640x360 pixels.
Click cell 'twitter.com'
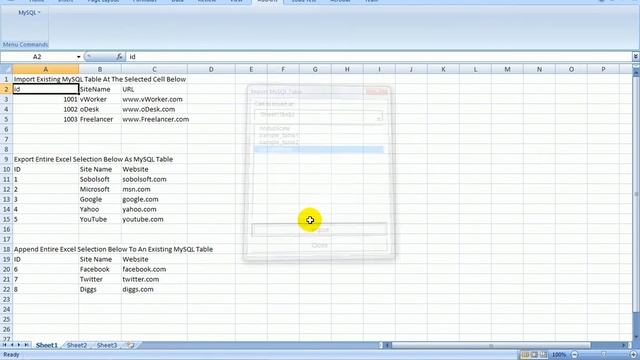tap(154, 279)
